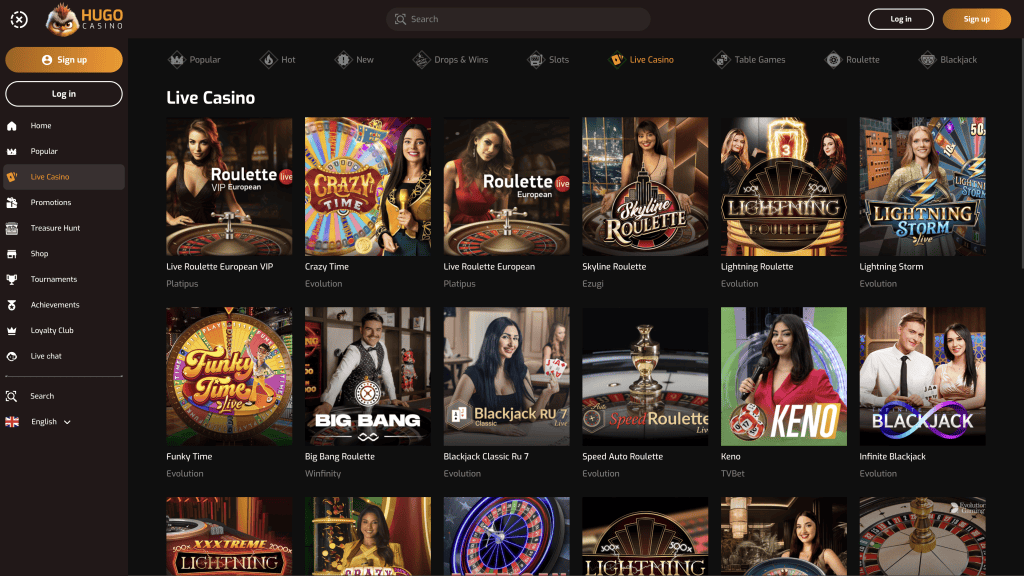Click the sidebar Search magnifier icon
Image resolution: width=1024 pixels, height=576 pixels.
tap(12, 396)
